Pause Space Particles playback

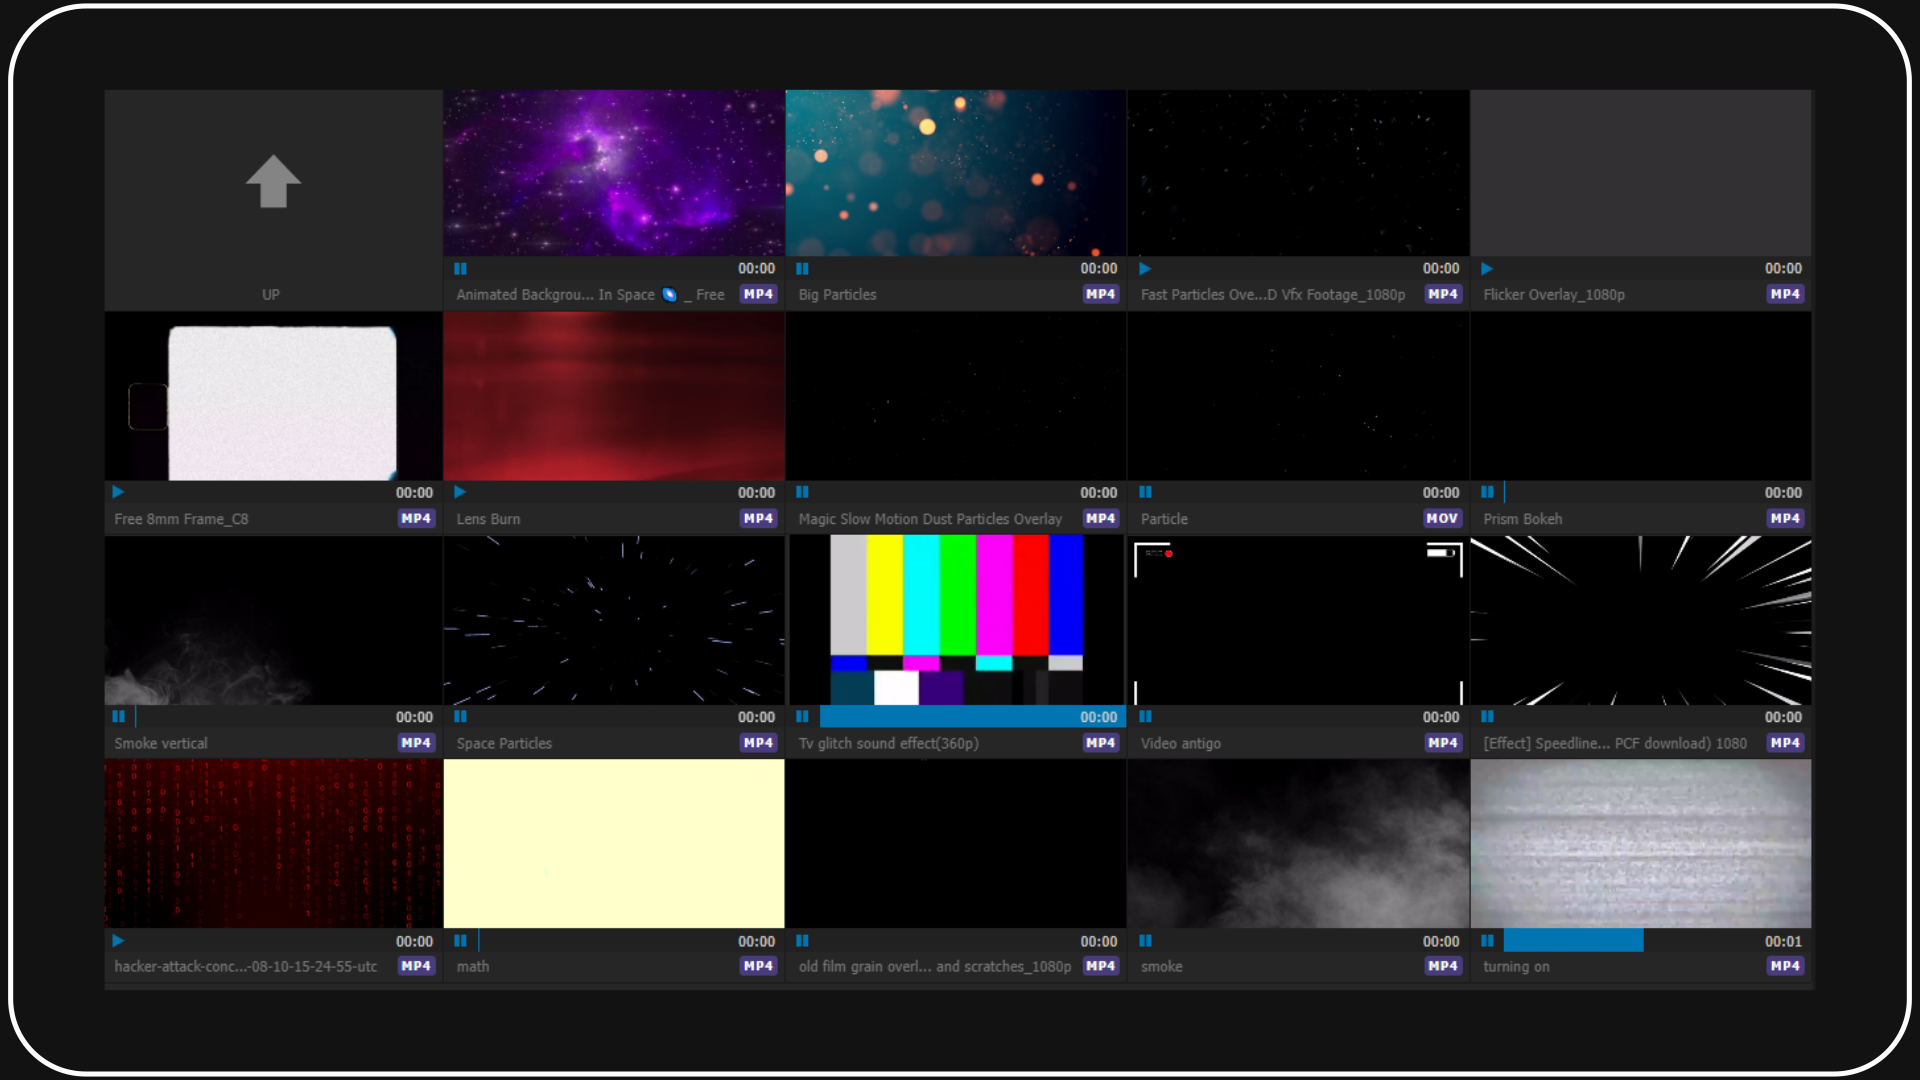(460, 716)
